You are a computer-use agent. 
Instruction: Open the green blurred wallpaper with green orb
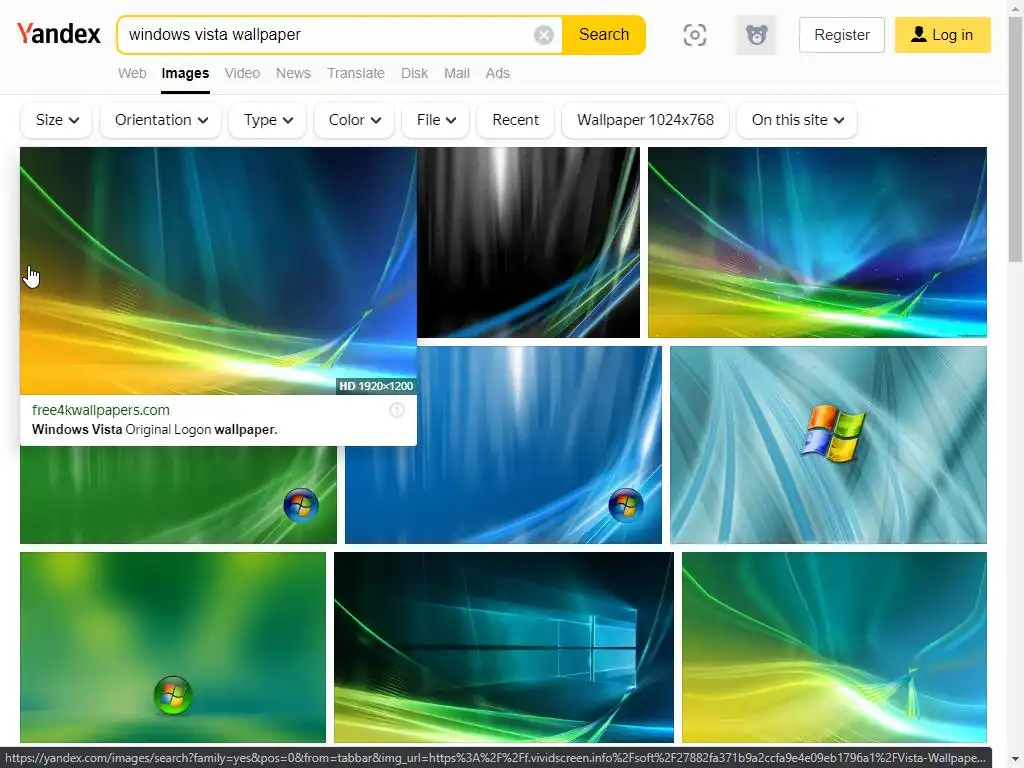point(173,647)
